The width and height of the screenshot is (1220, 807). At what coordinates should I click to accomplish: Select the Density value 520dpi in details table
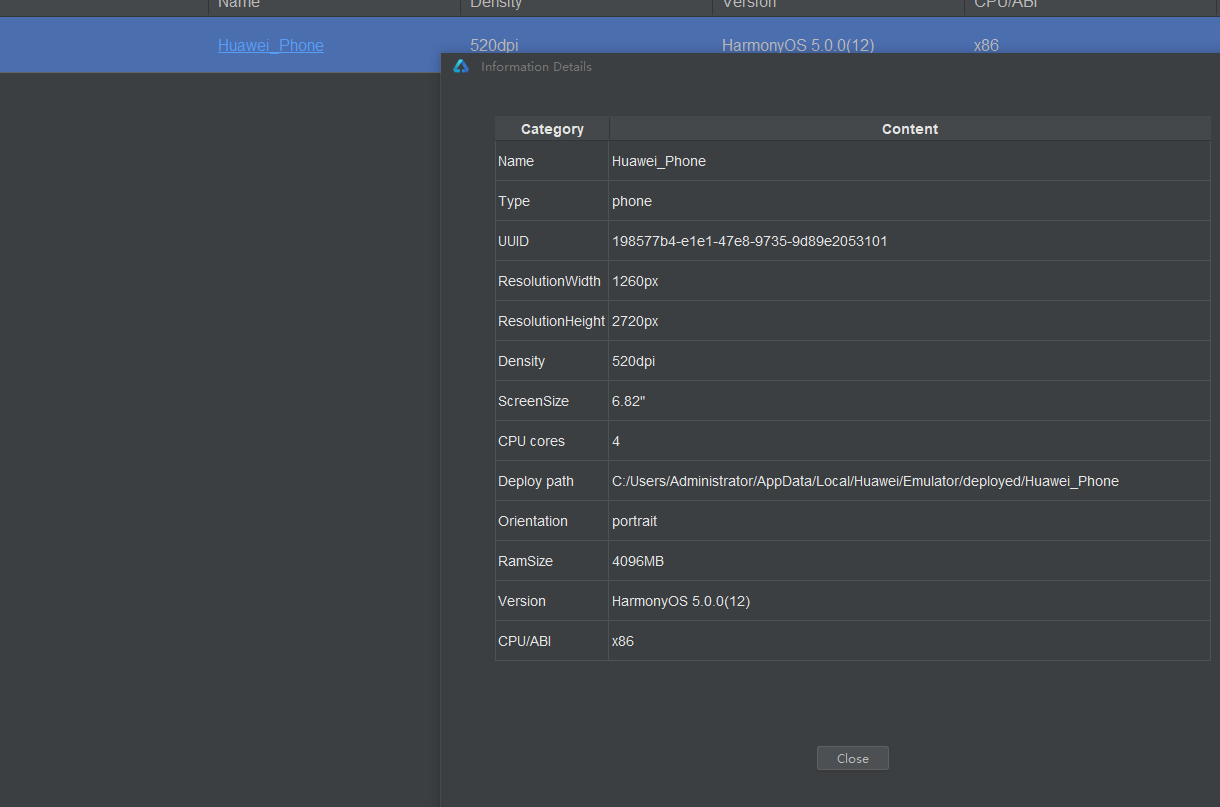[634, 361]
